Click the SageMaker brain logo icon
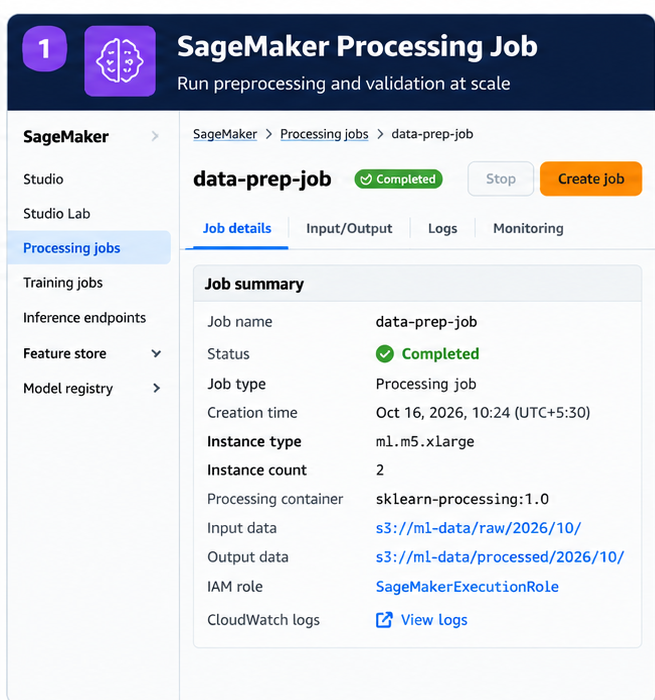Screen dimensions: 655x700 click(120, 61)
